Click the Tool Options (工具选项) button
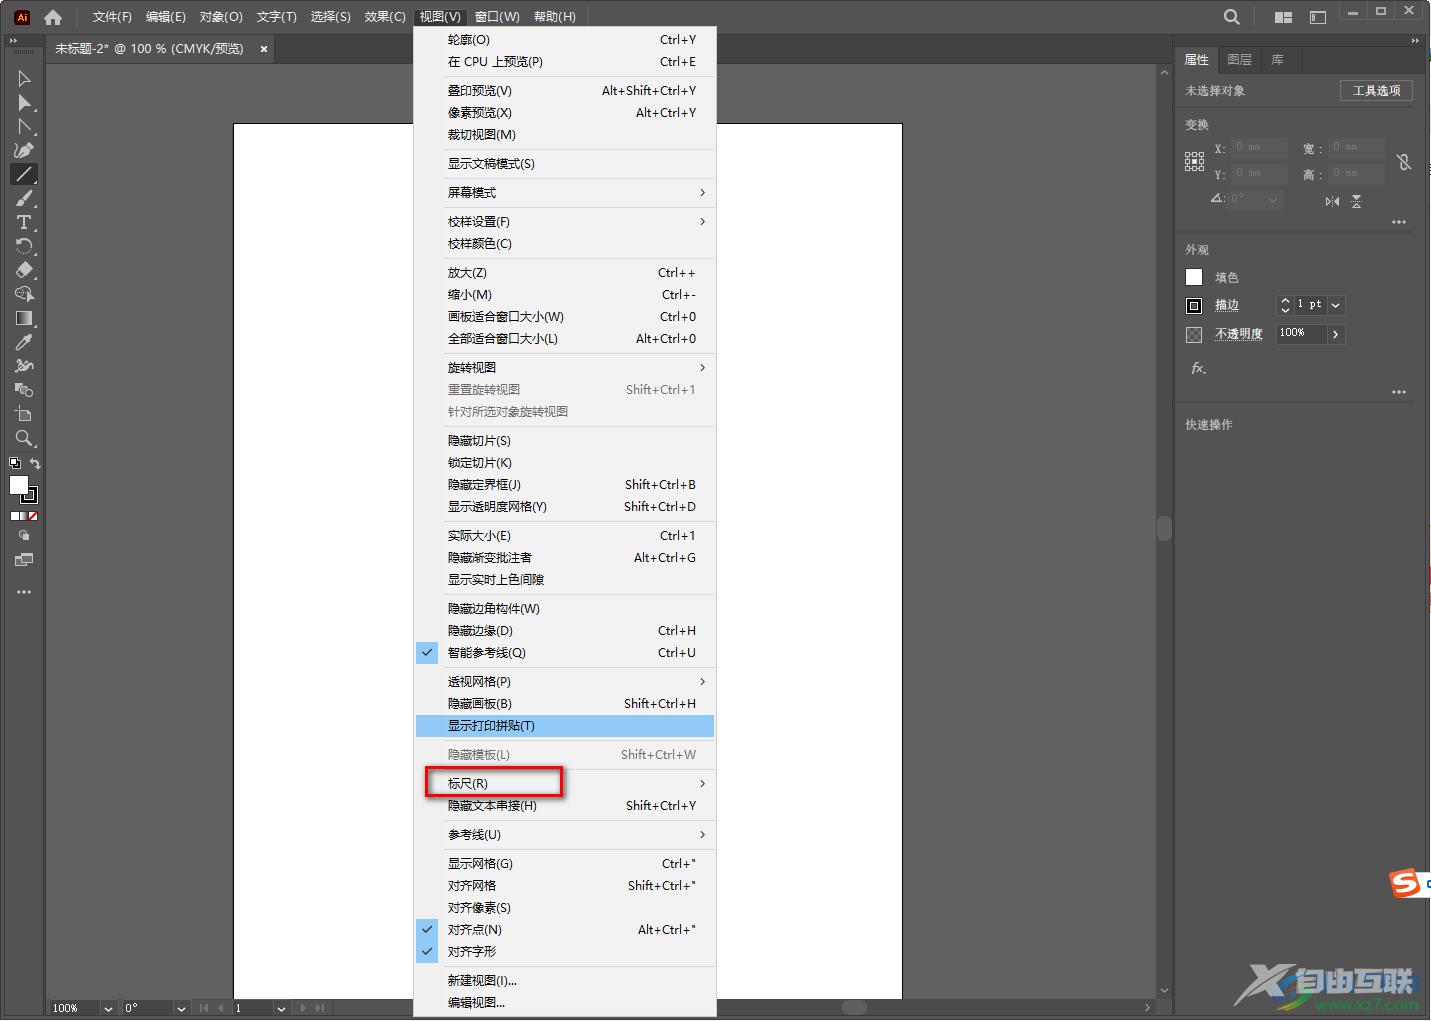The width and height of the screenshot is (1431, 1021). pos(1377,91)
